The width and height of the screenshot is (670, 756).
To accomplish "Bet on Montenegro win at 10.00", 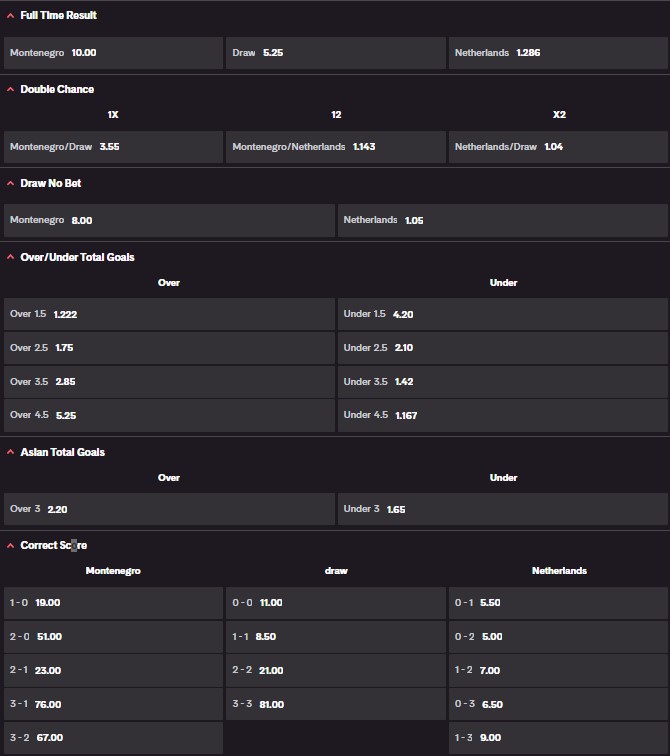I will pyautogui.click(x=113, y=53).
